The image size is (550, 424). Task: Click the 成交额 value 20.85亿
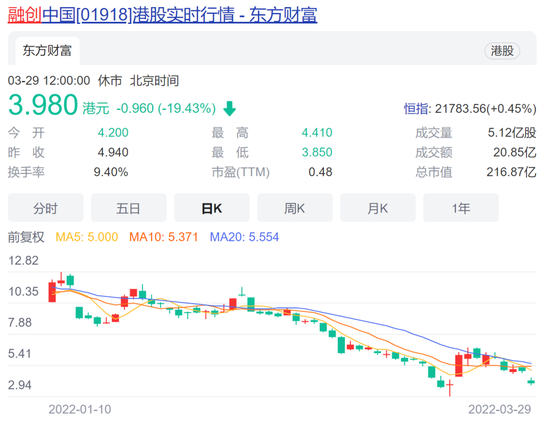(515, 152)
